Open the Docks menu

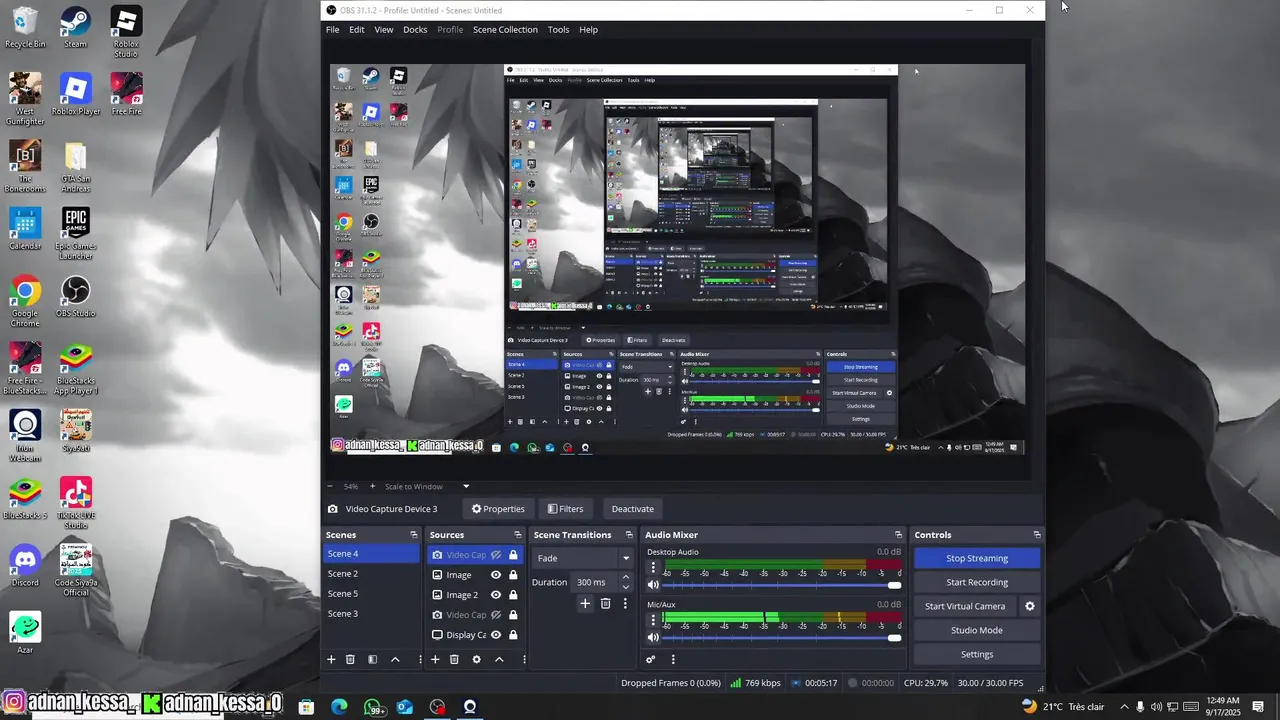click(415, 29)
